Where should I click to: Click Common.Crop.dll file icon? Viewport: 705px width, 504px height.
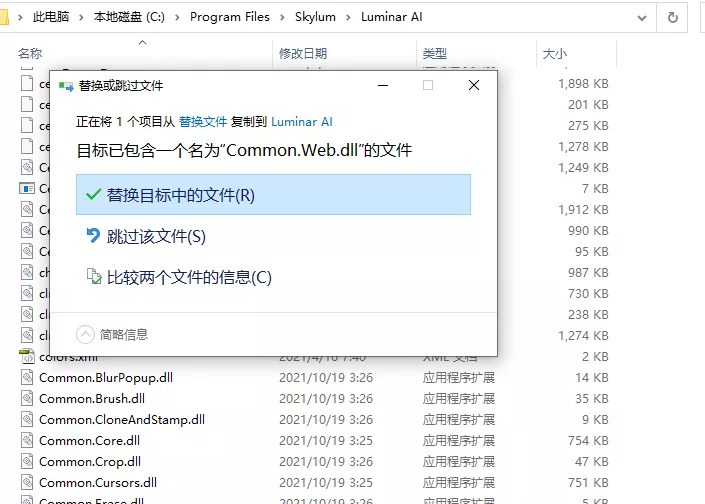27,461
